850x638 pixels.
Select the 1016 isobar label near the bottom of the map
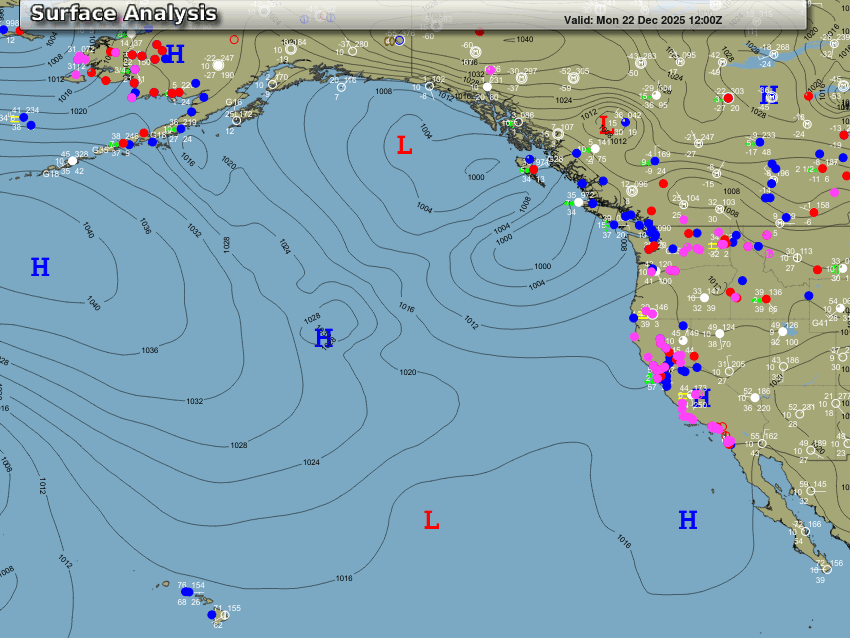pos(343,579)
